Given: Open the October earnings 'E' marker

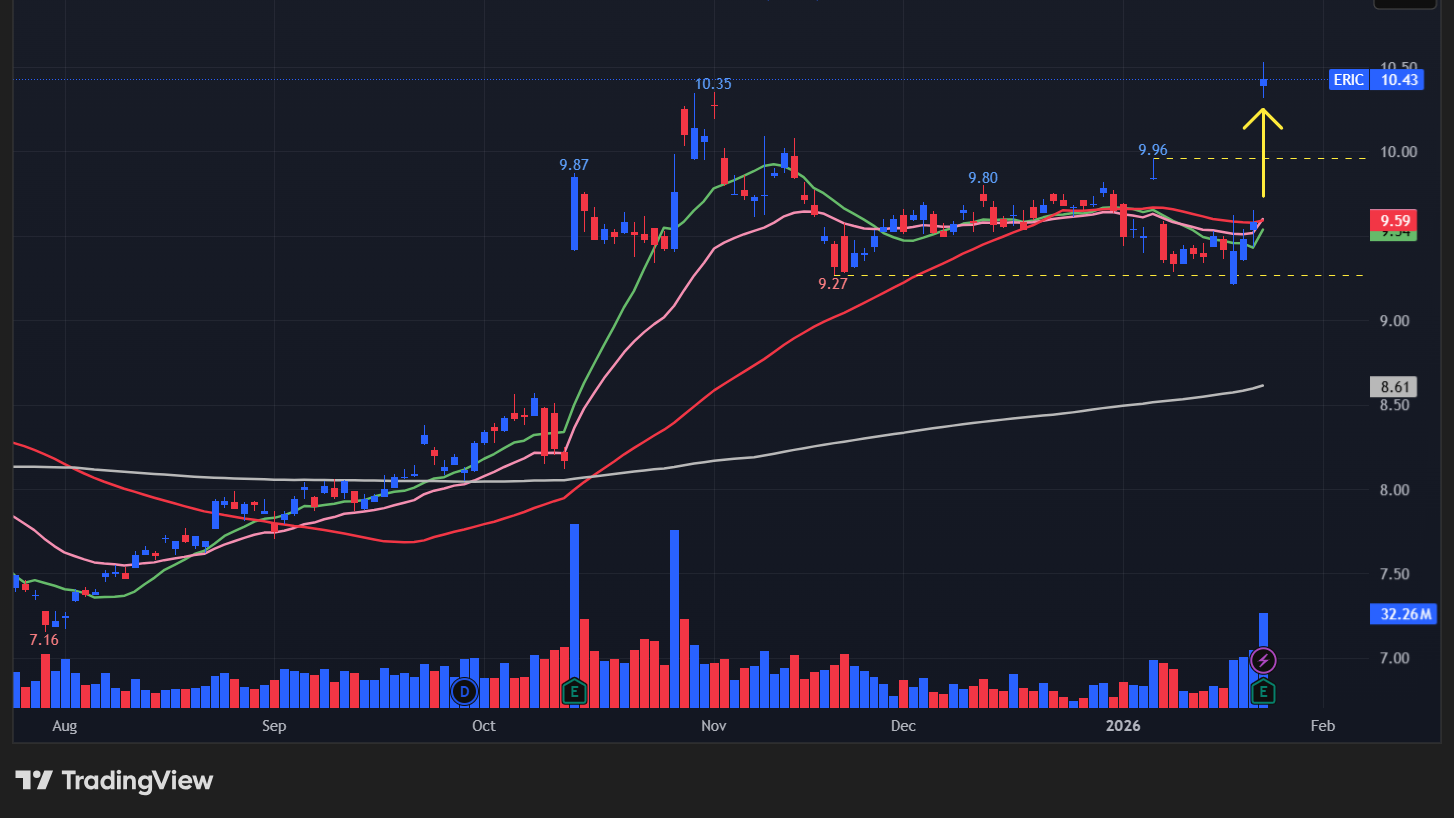Looking at the screenshot, I should coord(574,691).
